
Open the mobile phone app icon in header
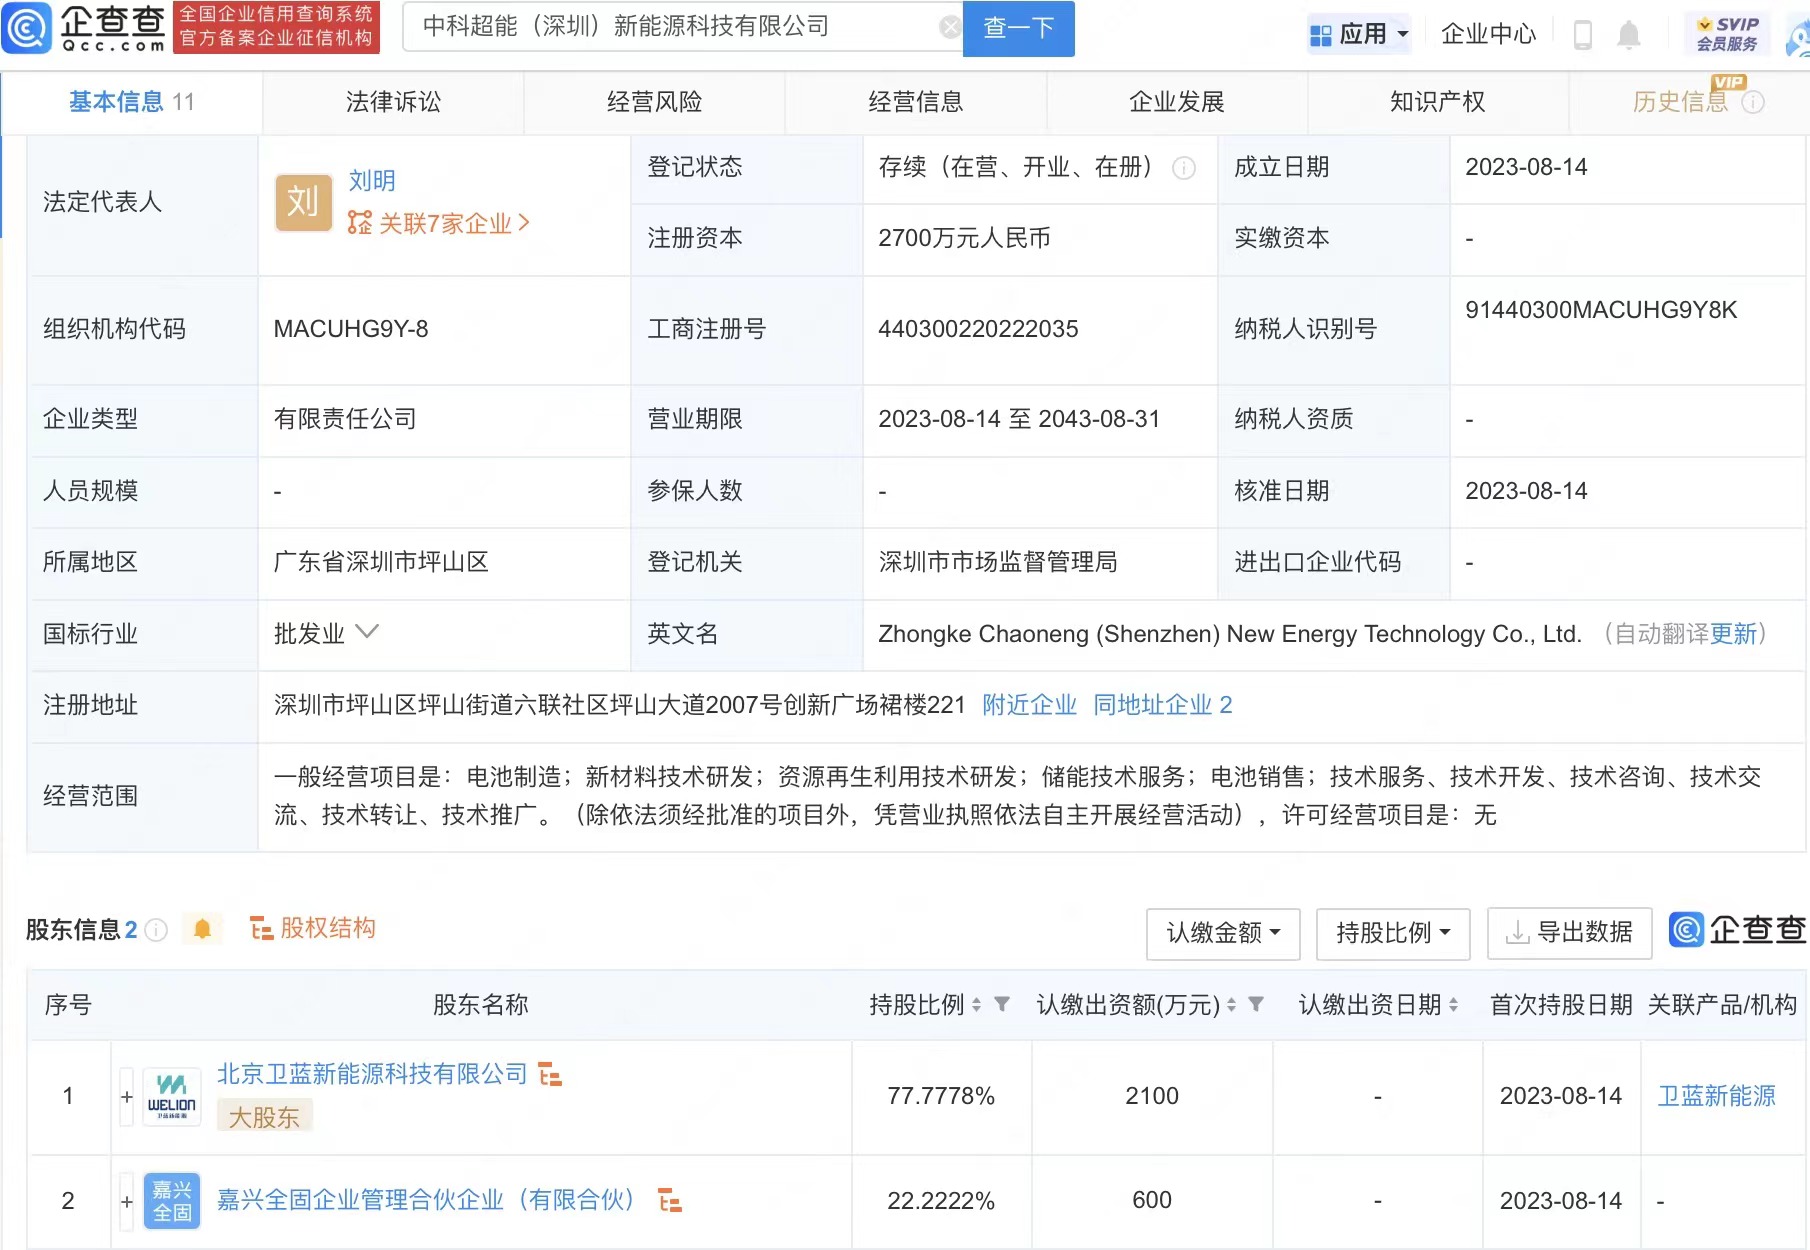point(1583,35)
